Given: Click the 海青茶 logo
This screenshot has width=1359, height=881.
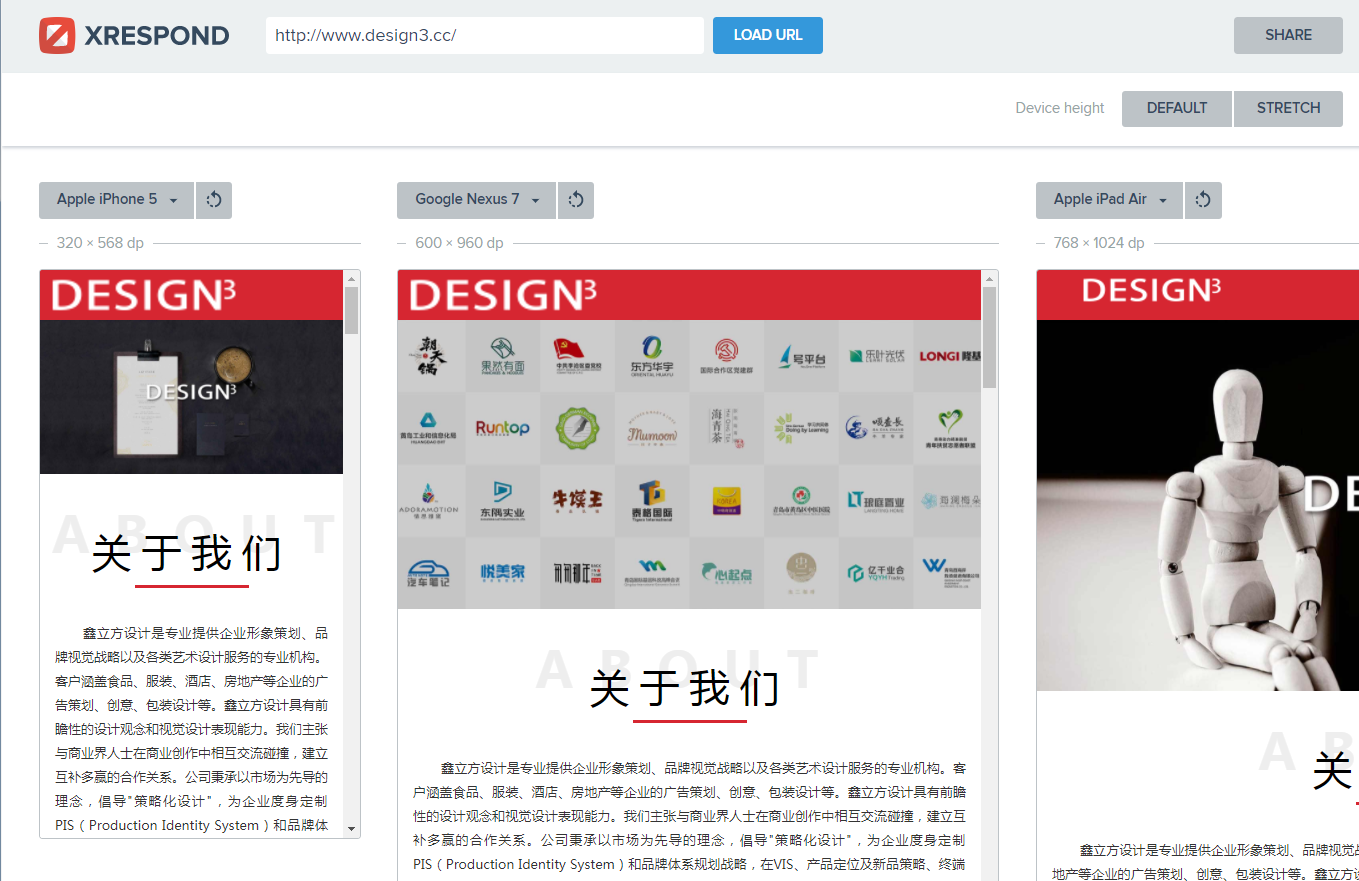Looking at the screenshot, I should [x=726, y=428].
